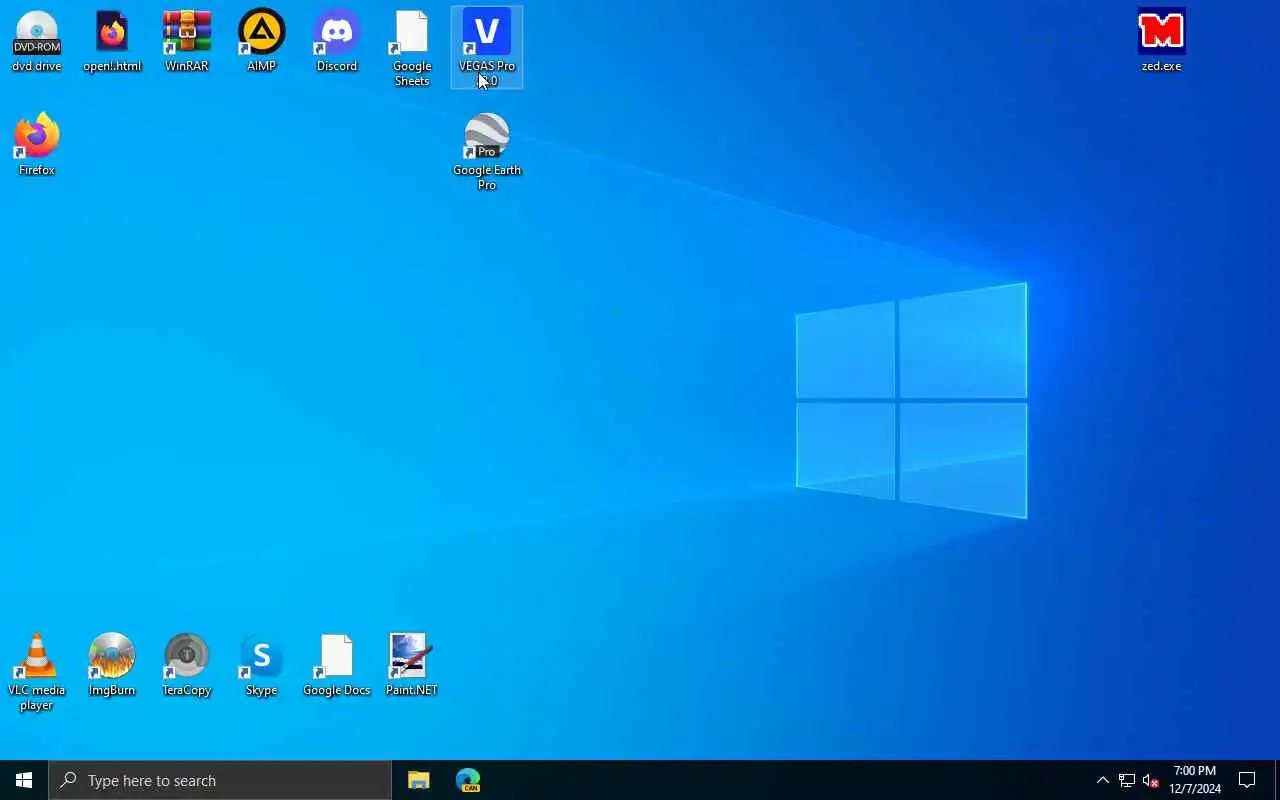The height and width of the screenshot is (800, 1280).
Task: Select the WinRAR shortcut icon
Action: [x=187, y=42]
